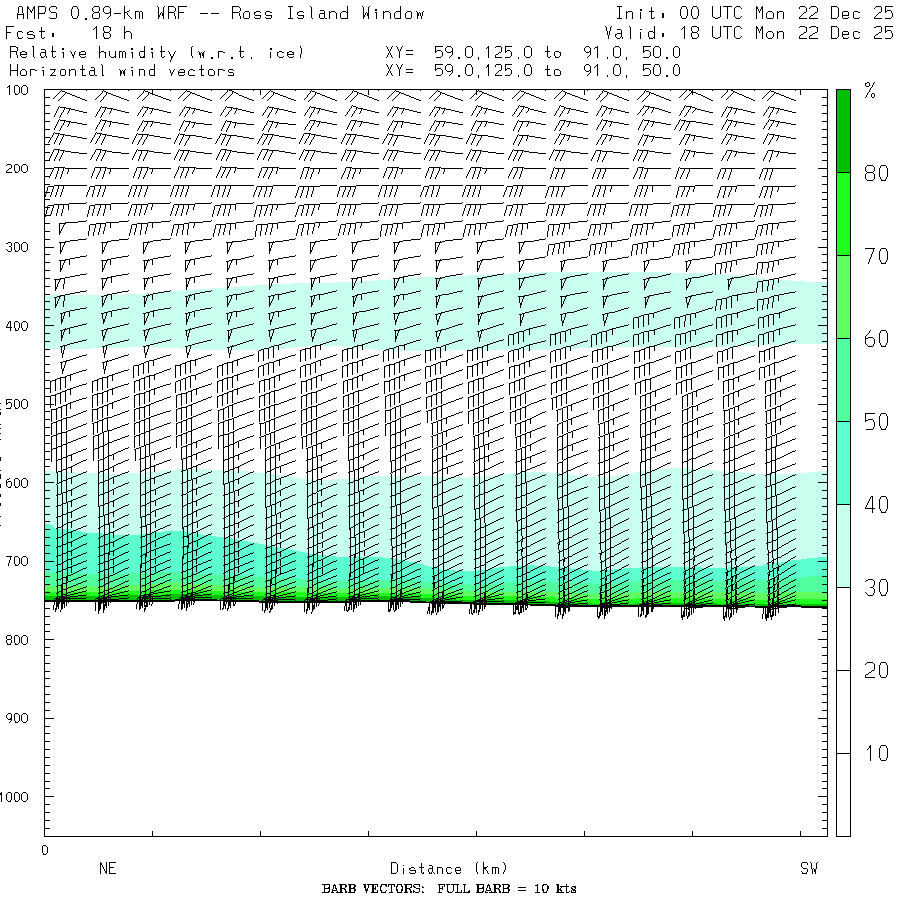
Task: Click the 'Valid: 18 UTC Mon 22 Dec 25' text
Action: 749,33
